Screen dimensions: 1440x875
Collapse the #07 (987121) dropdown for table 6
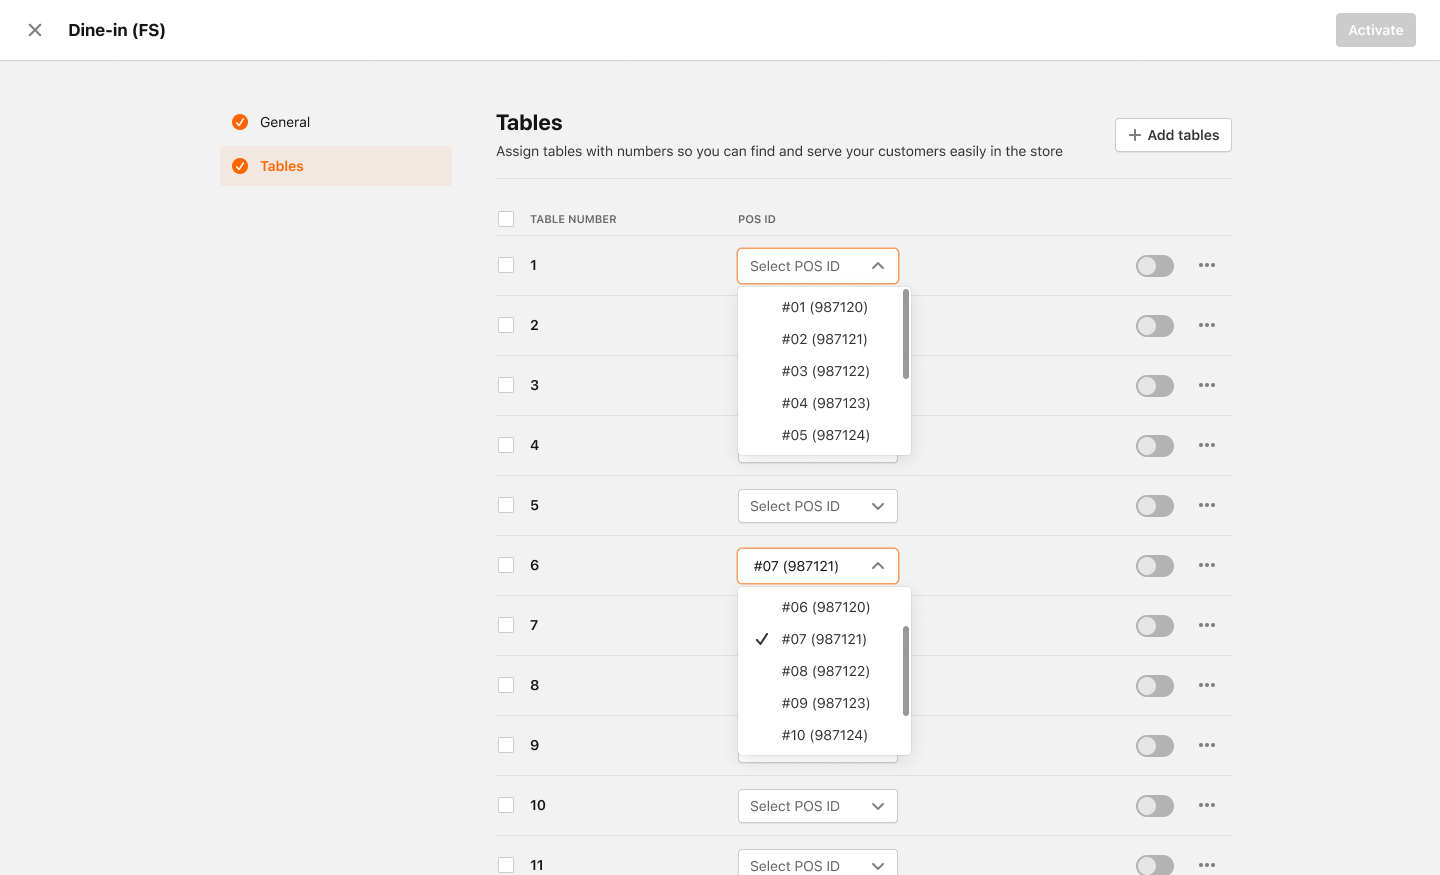(818, 566)
